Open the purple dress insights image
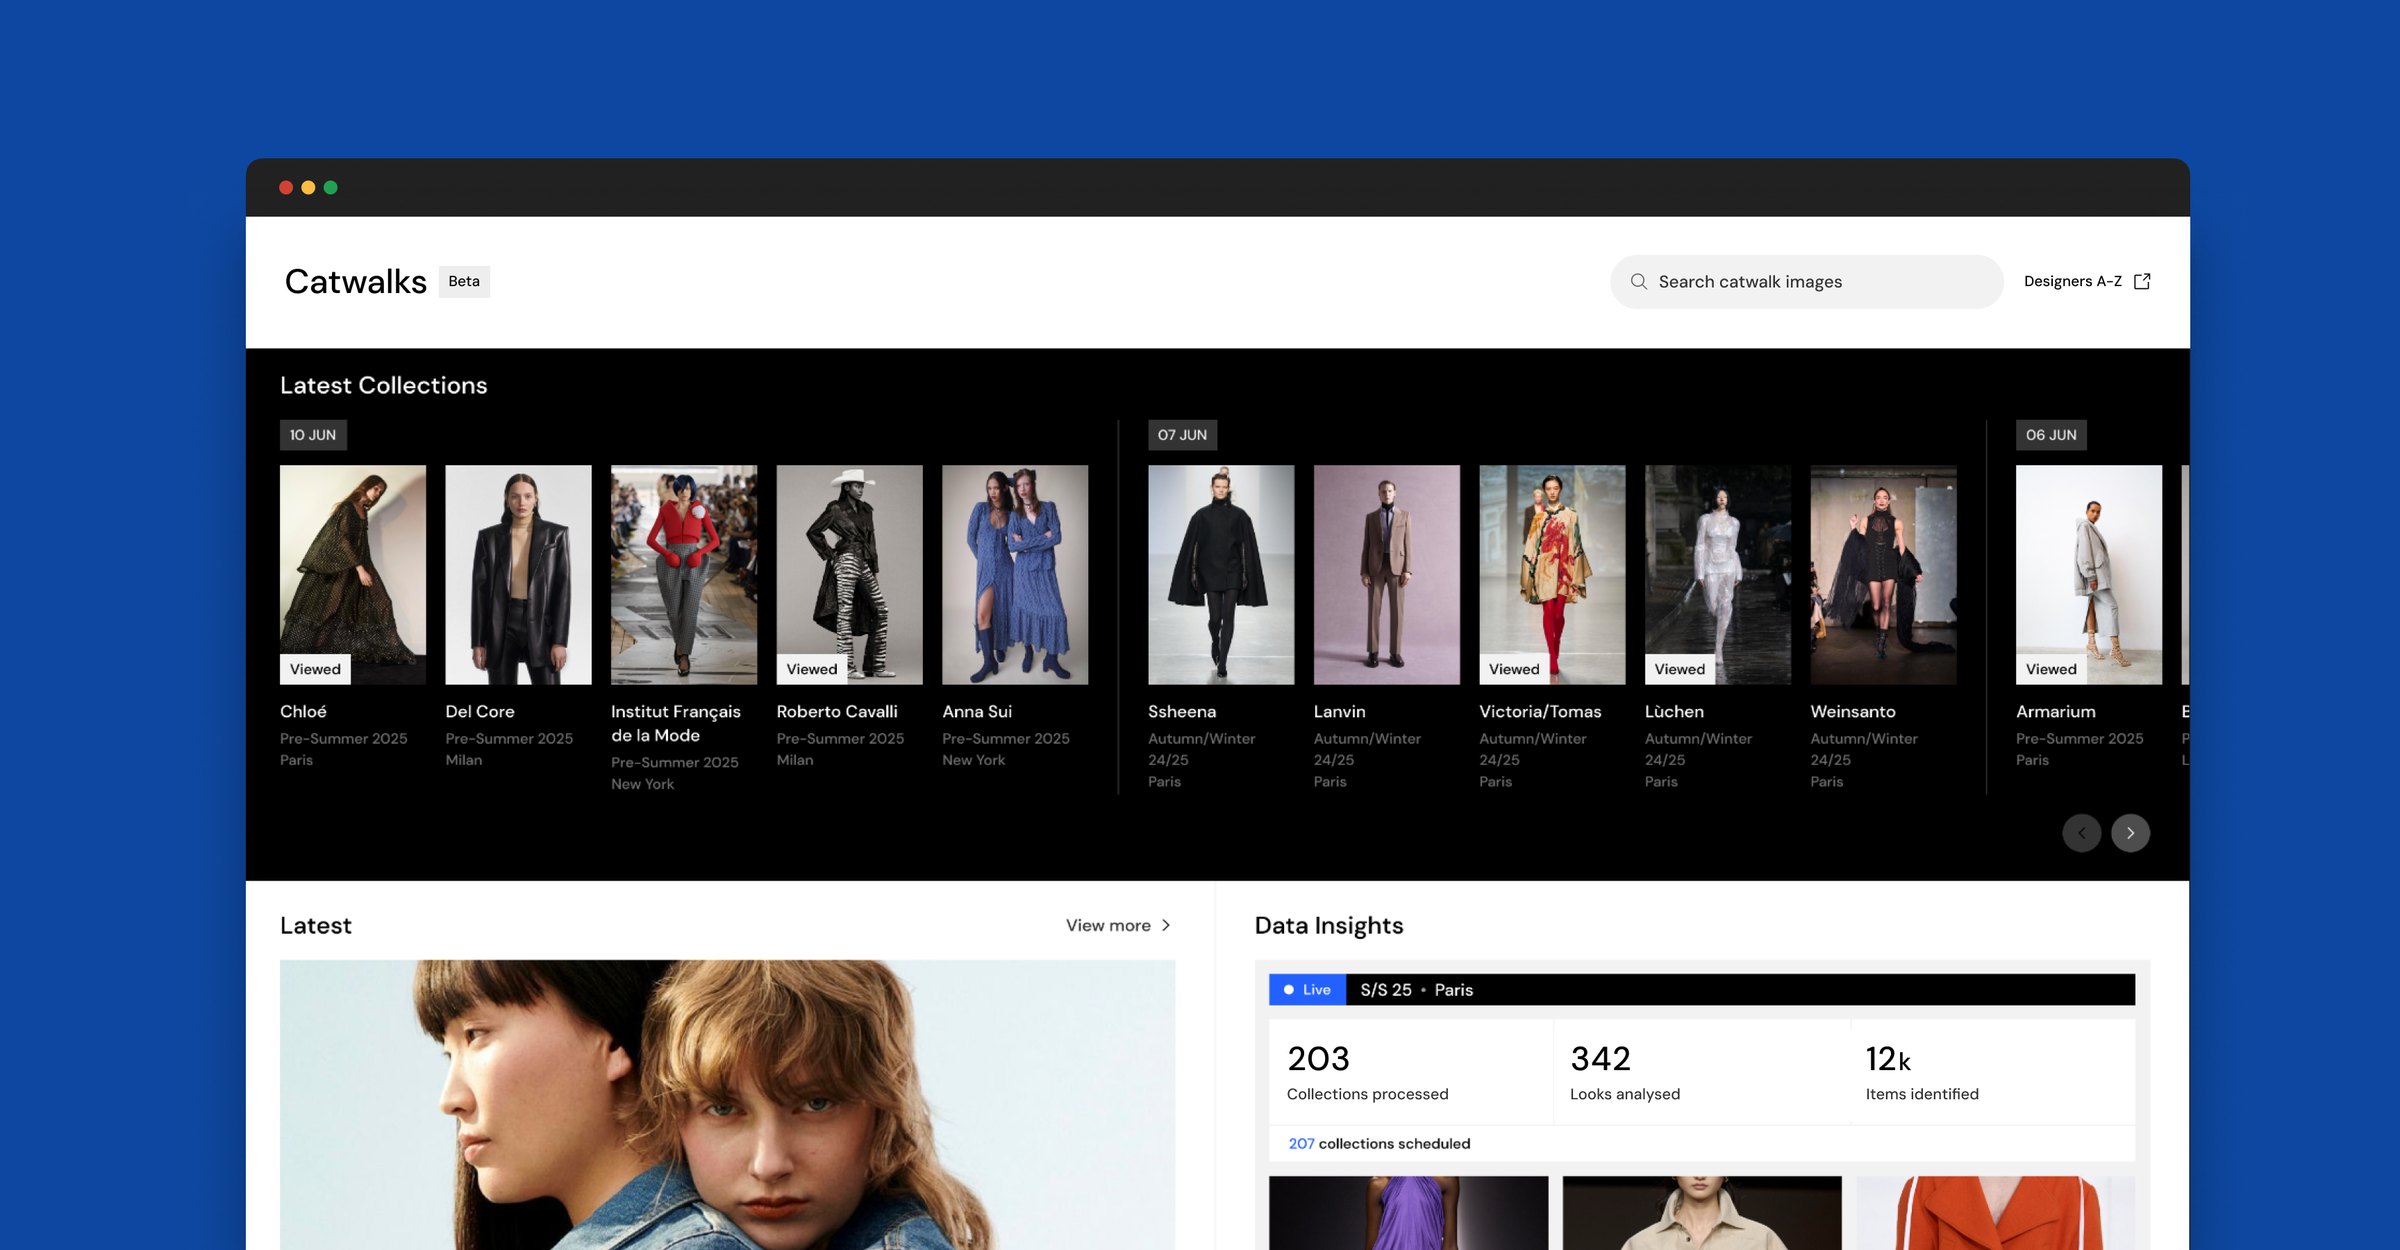 click(x=1408, y=1213)
